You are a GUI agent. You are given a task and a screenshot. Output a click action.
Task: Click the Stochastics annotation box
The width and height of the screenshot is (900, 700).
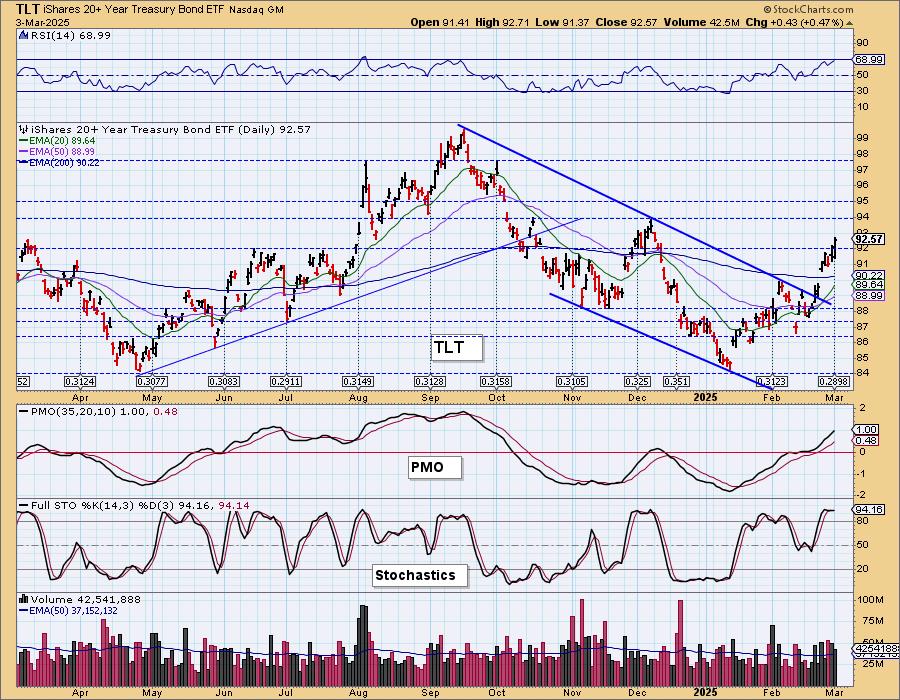pos(420,575)
